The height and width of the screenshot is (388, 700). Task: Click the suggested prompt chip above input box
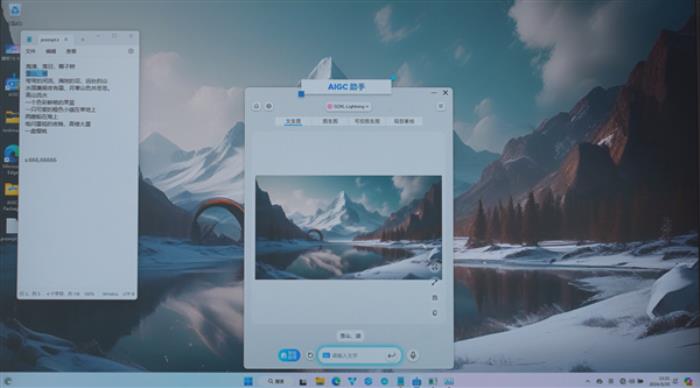(350, 336)
